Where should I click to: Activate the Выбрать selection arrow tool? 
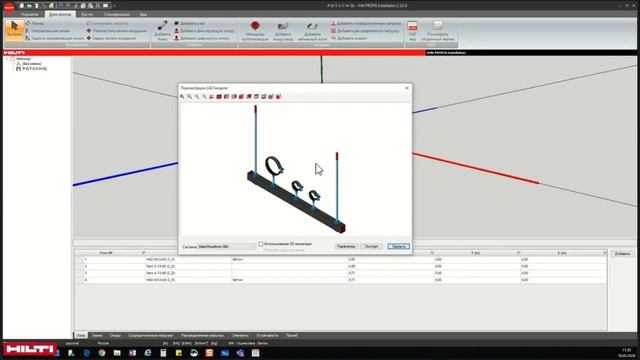pos(14,30)
